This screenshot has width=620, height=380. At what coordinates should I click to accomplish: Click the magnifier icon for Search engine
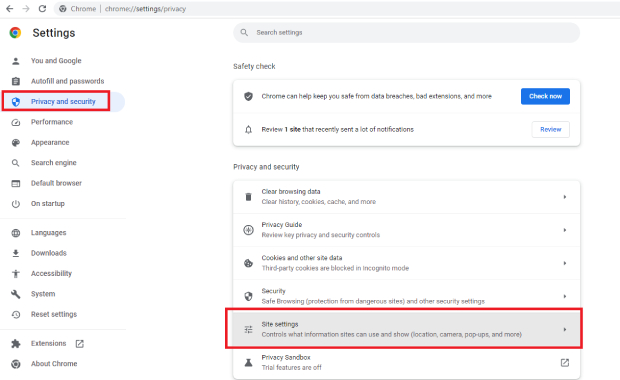click(x=15, y=163)
